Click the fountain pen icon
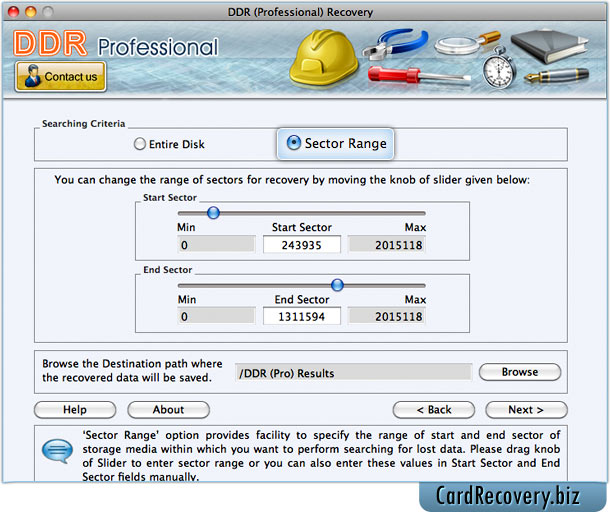This screenshot has height=512, width=610. point(556,75)
